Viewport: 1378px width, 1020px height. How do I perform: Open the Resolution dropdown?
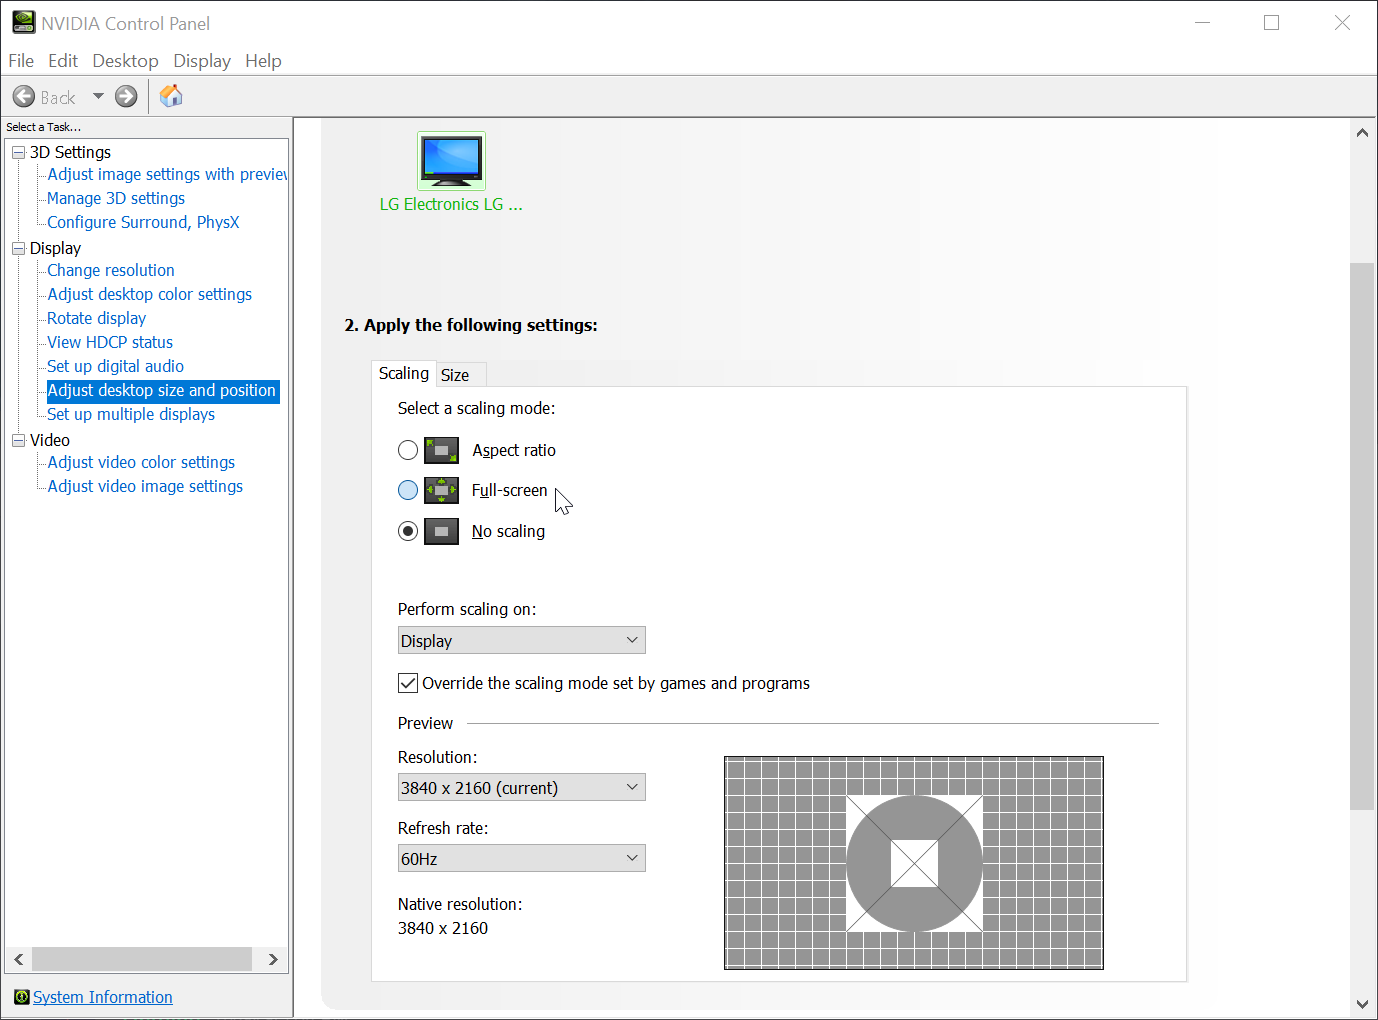(x=521, y=788)
